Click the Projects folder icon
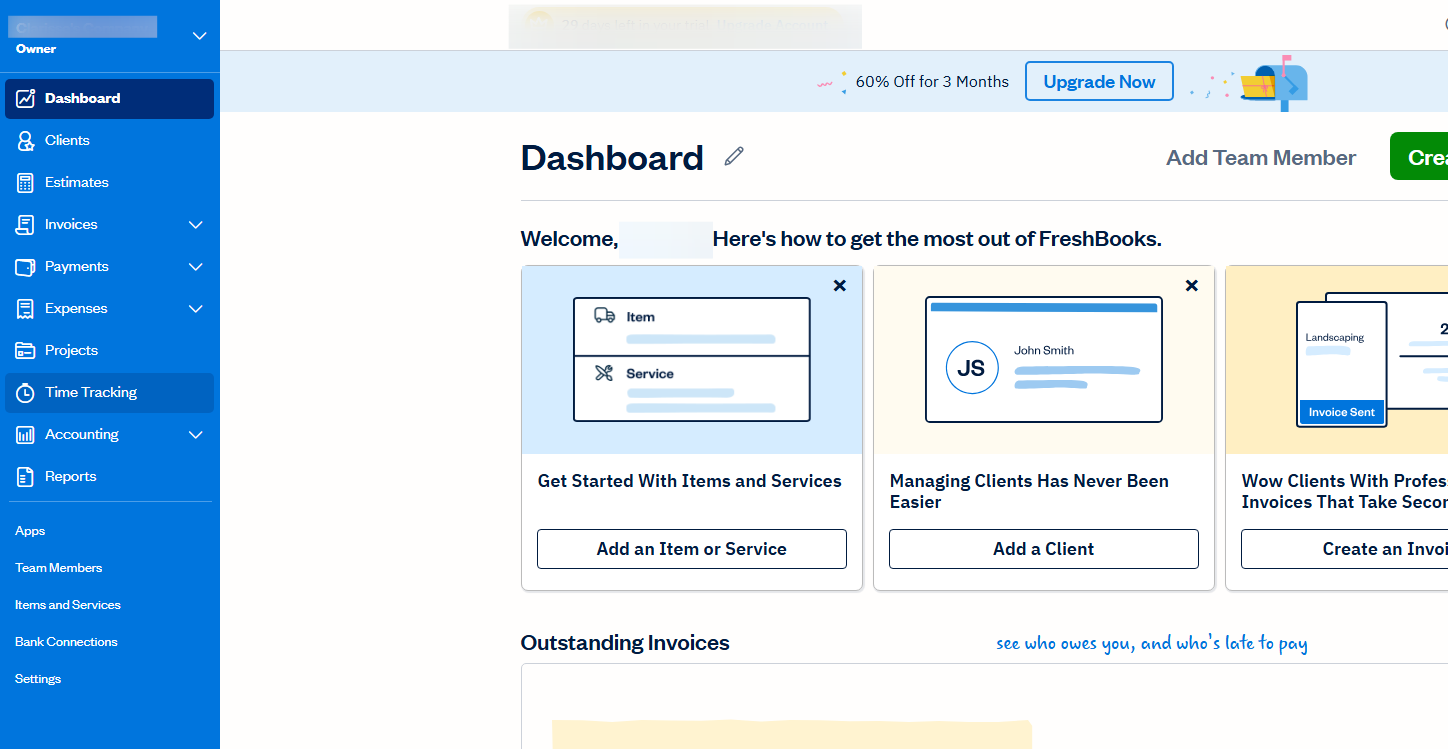This screenshot has width=1448, height=749. pos(26,350)
